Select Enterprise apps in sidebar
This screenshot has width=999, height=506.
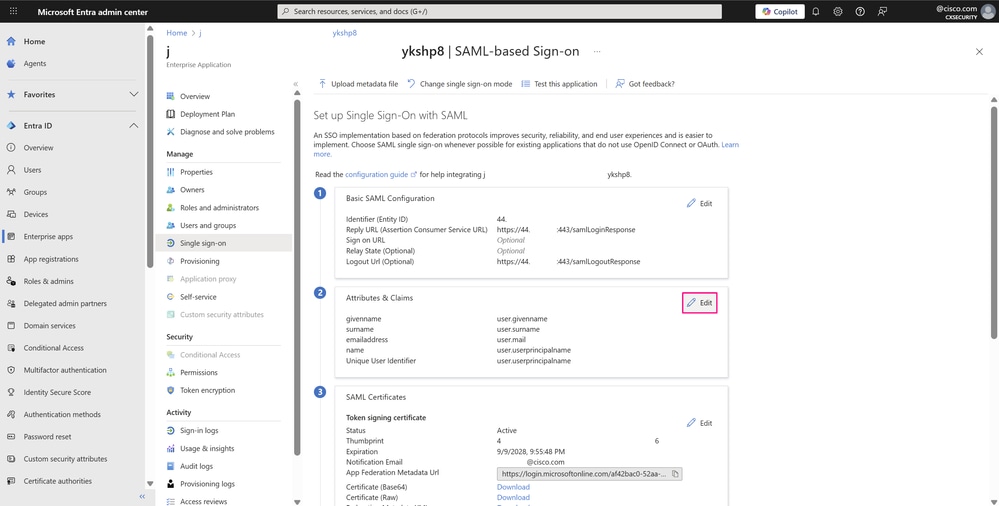pos(48,236)
